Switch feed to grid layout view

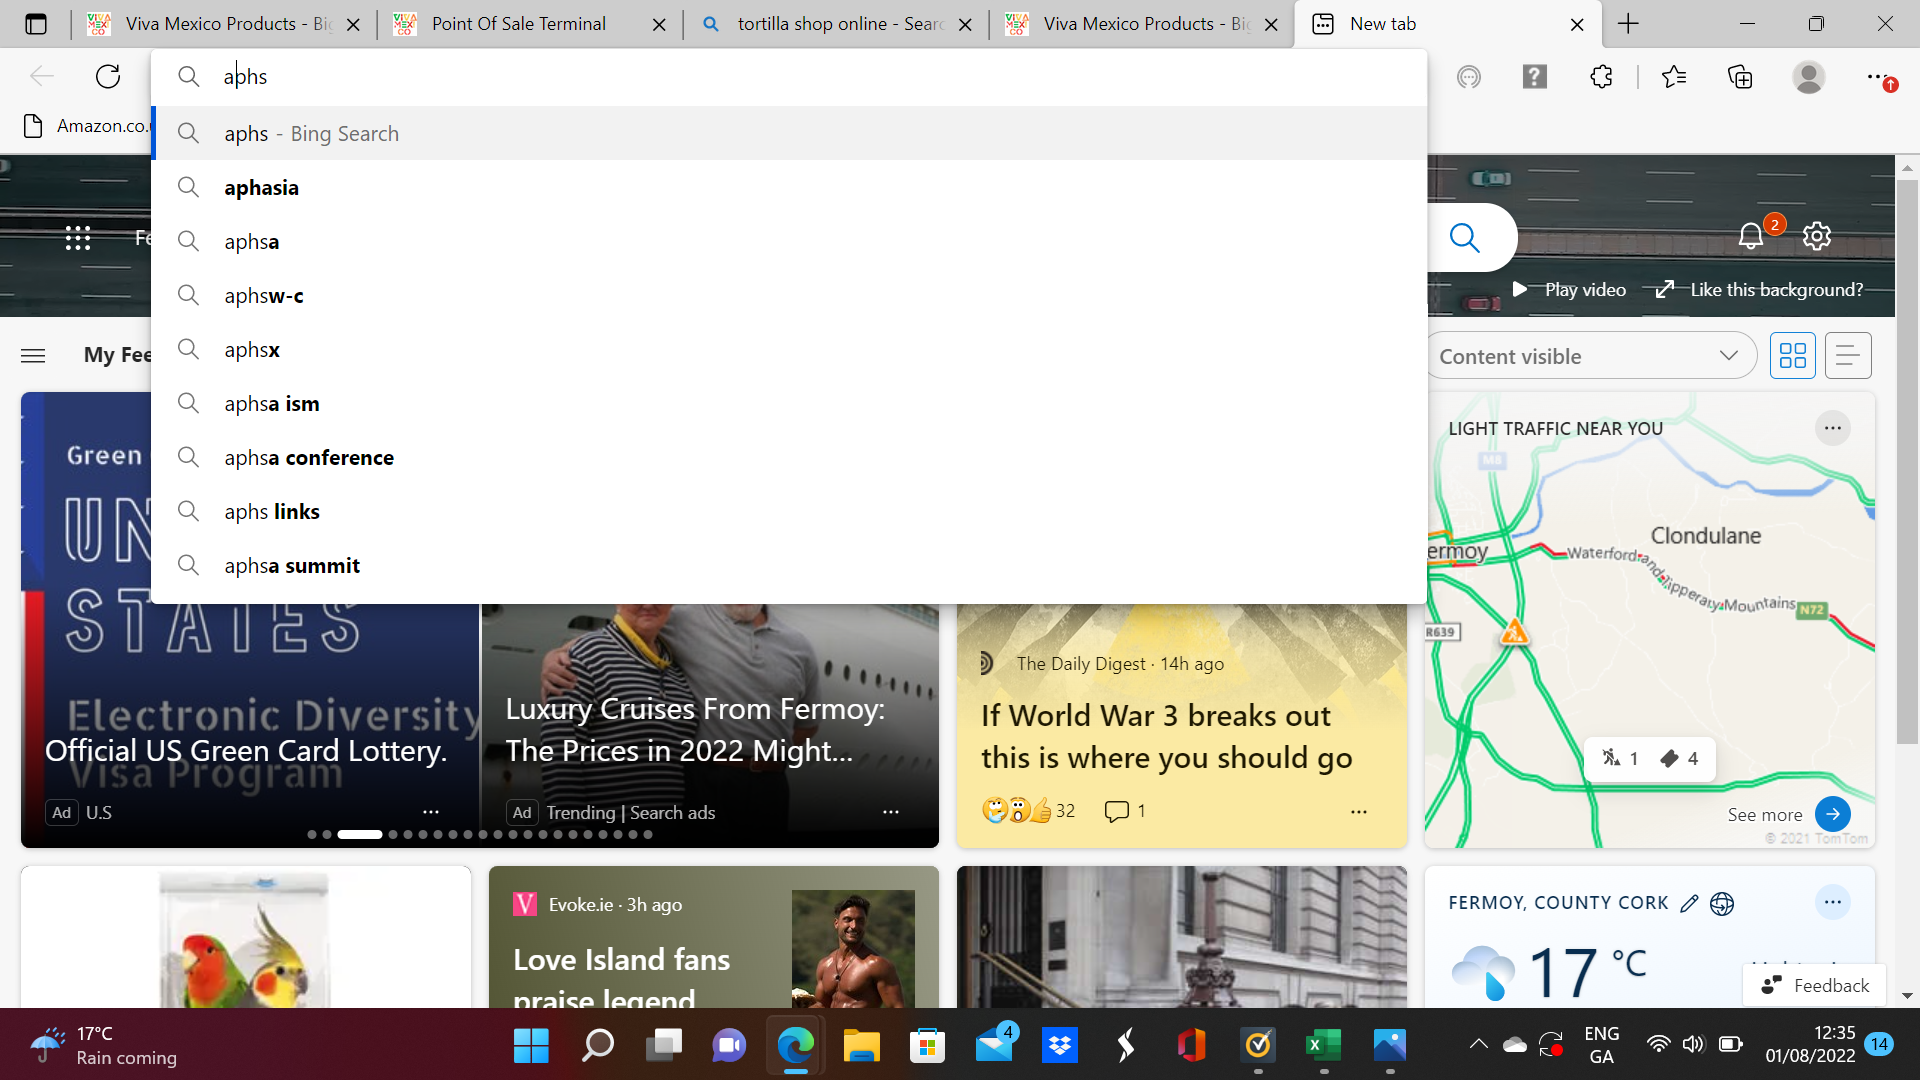[x=1792, y=356]
